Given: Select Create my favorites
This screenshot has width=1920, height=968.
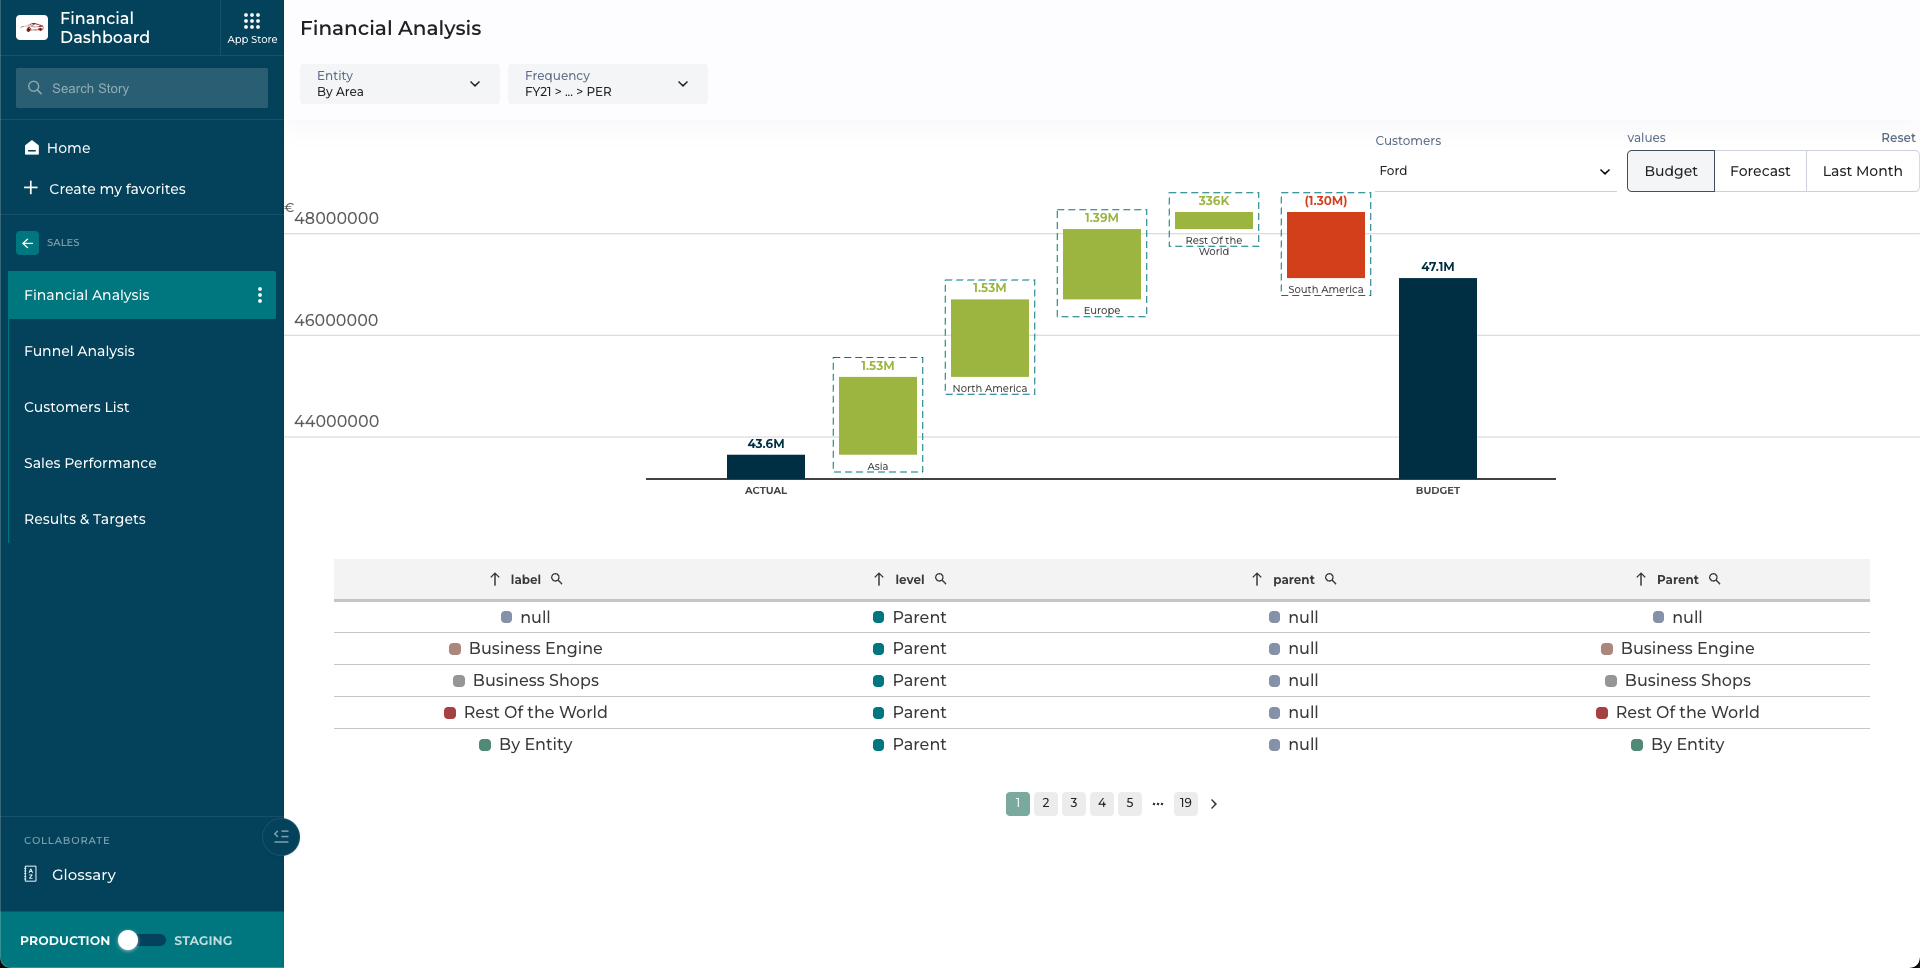Looking at the screenshot, I should [x=118, y=189].
